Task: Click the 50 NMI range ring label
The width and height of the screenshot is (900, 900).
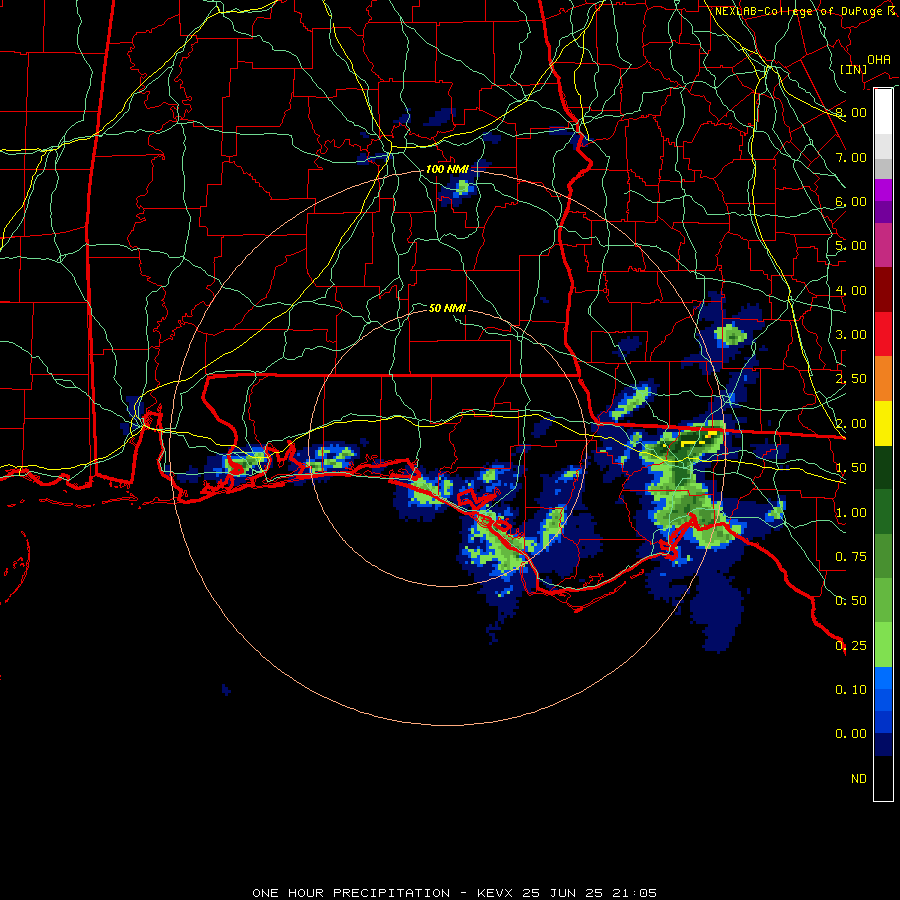Action: (447, 308)
